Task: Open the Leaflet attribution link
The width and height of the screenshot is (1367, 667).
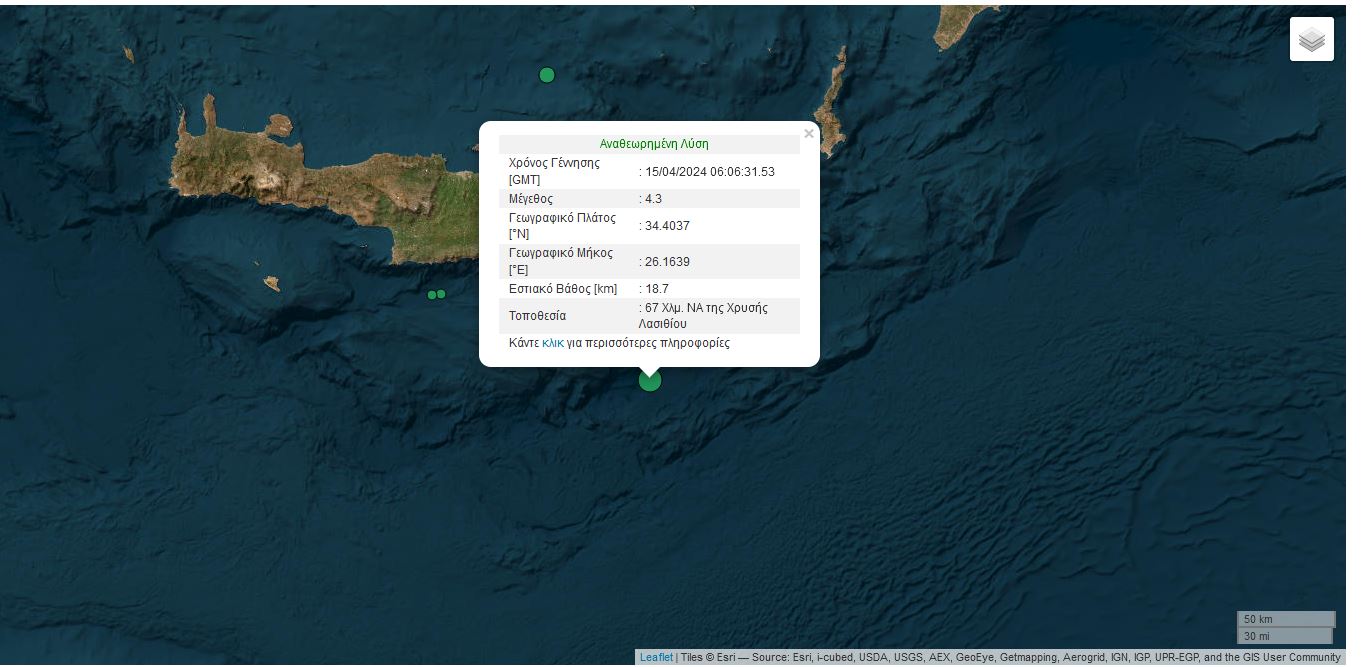Action: pos(656,657)
